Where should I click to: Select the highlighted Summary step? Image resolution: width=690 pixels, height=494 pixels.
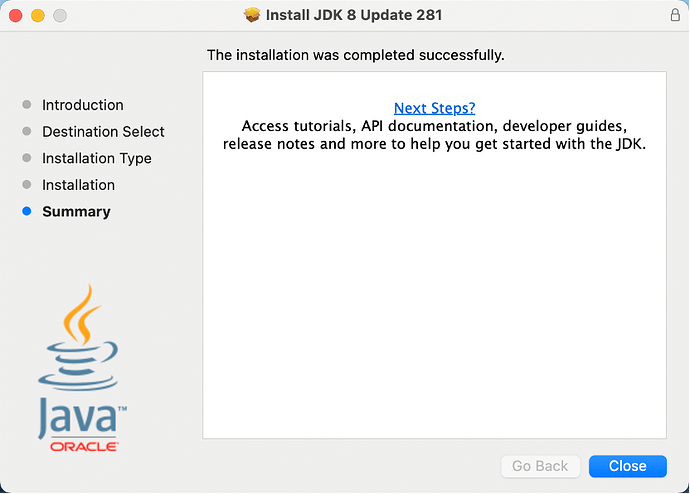pos(76,212)
